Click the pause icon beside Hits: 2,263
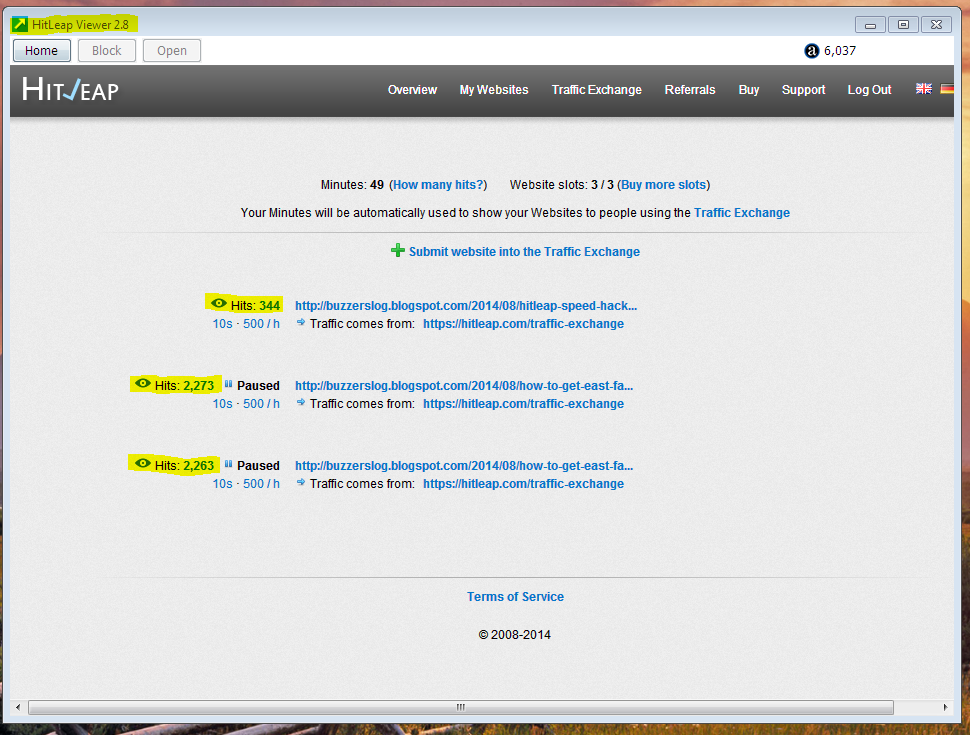Screen dimensions: 970x735 (x=228, y=464)
